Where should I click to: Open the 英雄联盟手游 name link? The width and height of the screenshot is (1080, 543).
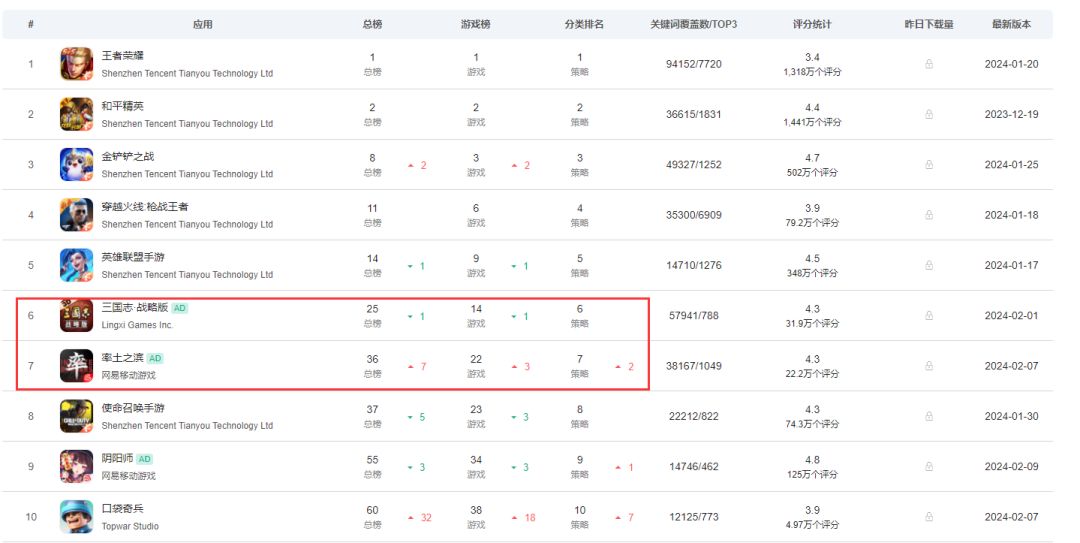click(133, 257)
